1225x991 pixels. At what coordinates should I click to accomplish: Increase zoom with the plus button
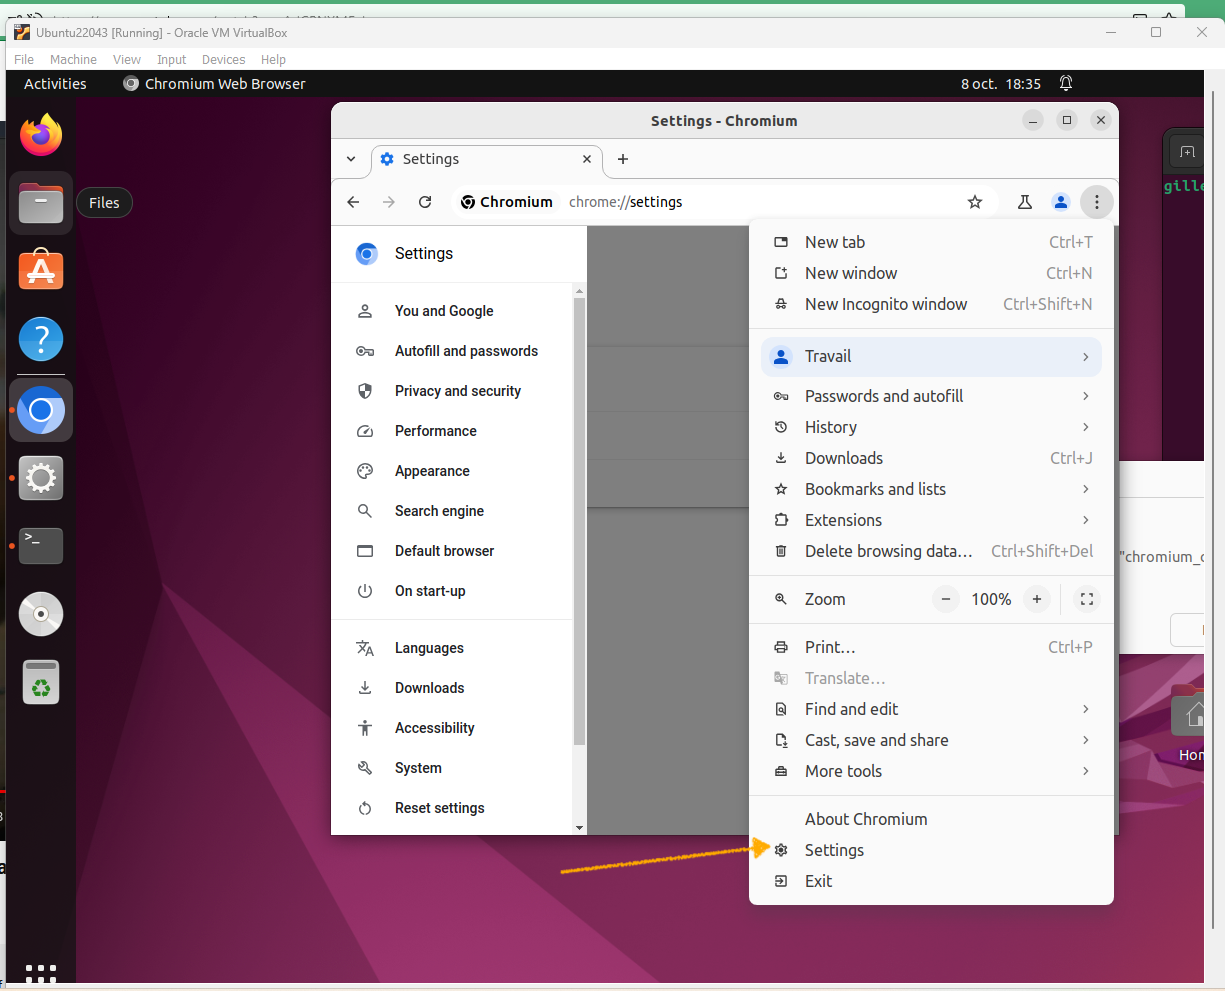pyautogui.click(x=1037, y=599)
